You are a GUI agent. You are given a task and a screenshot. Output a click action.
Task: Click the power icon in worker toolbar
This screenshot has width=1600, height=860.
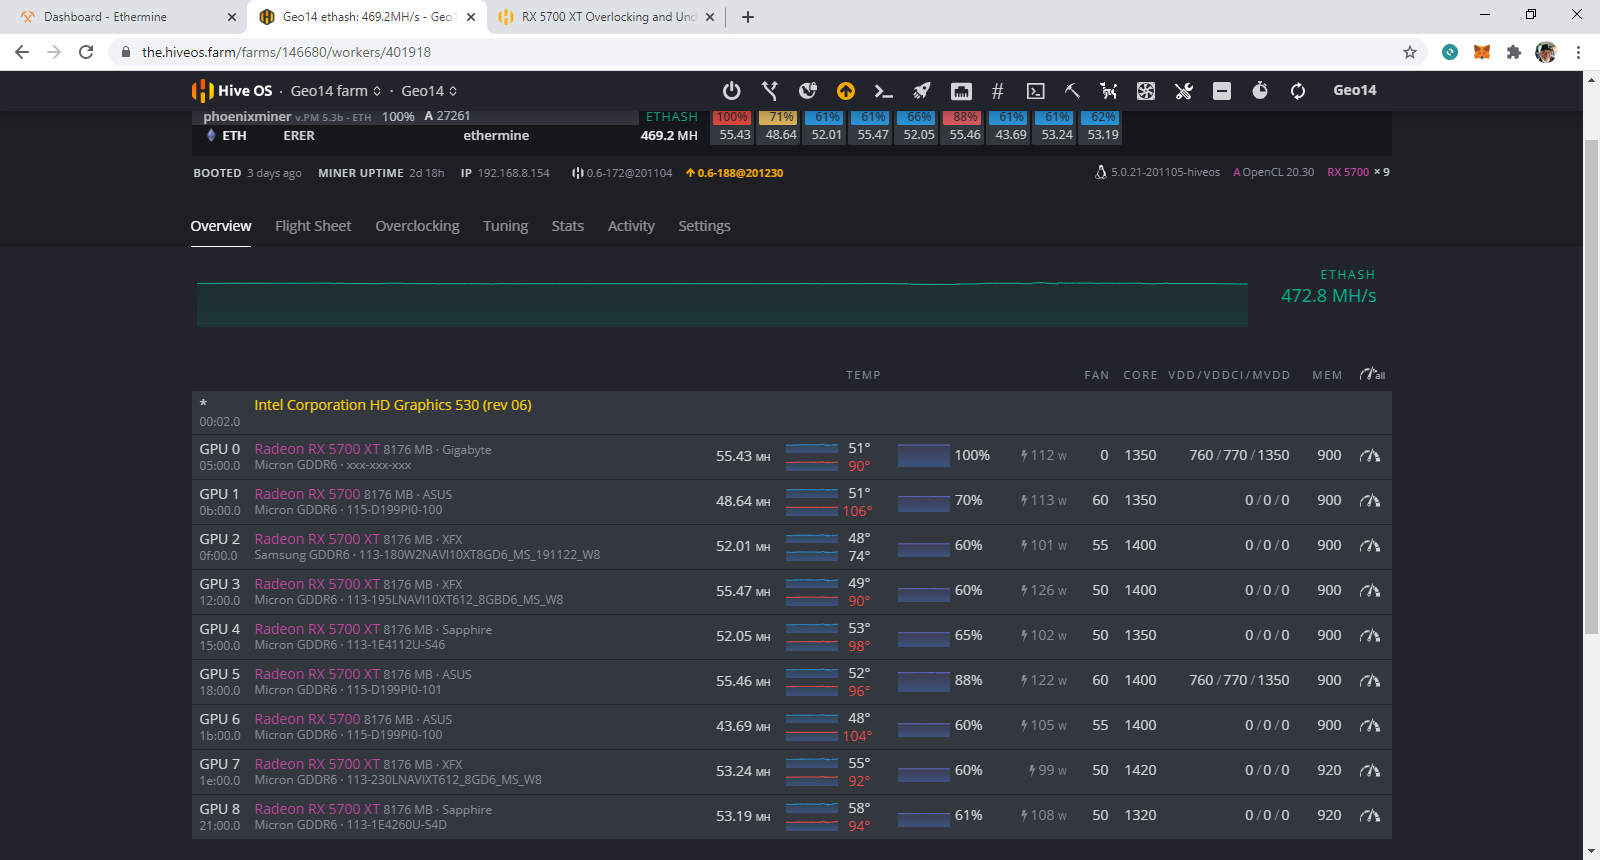[732, 91]
